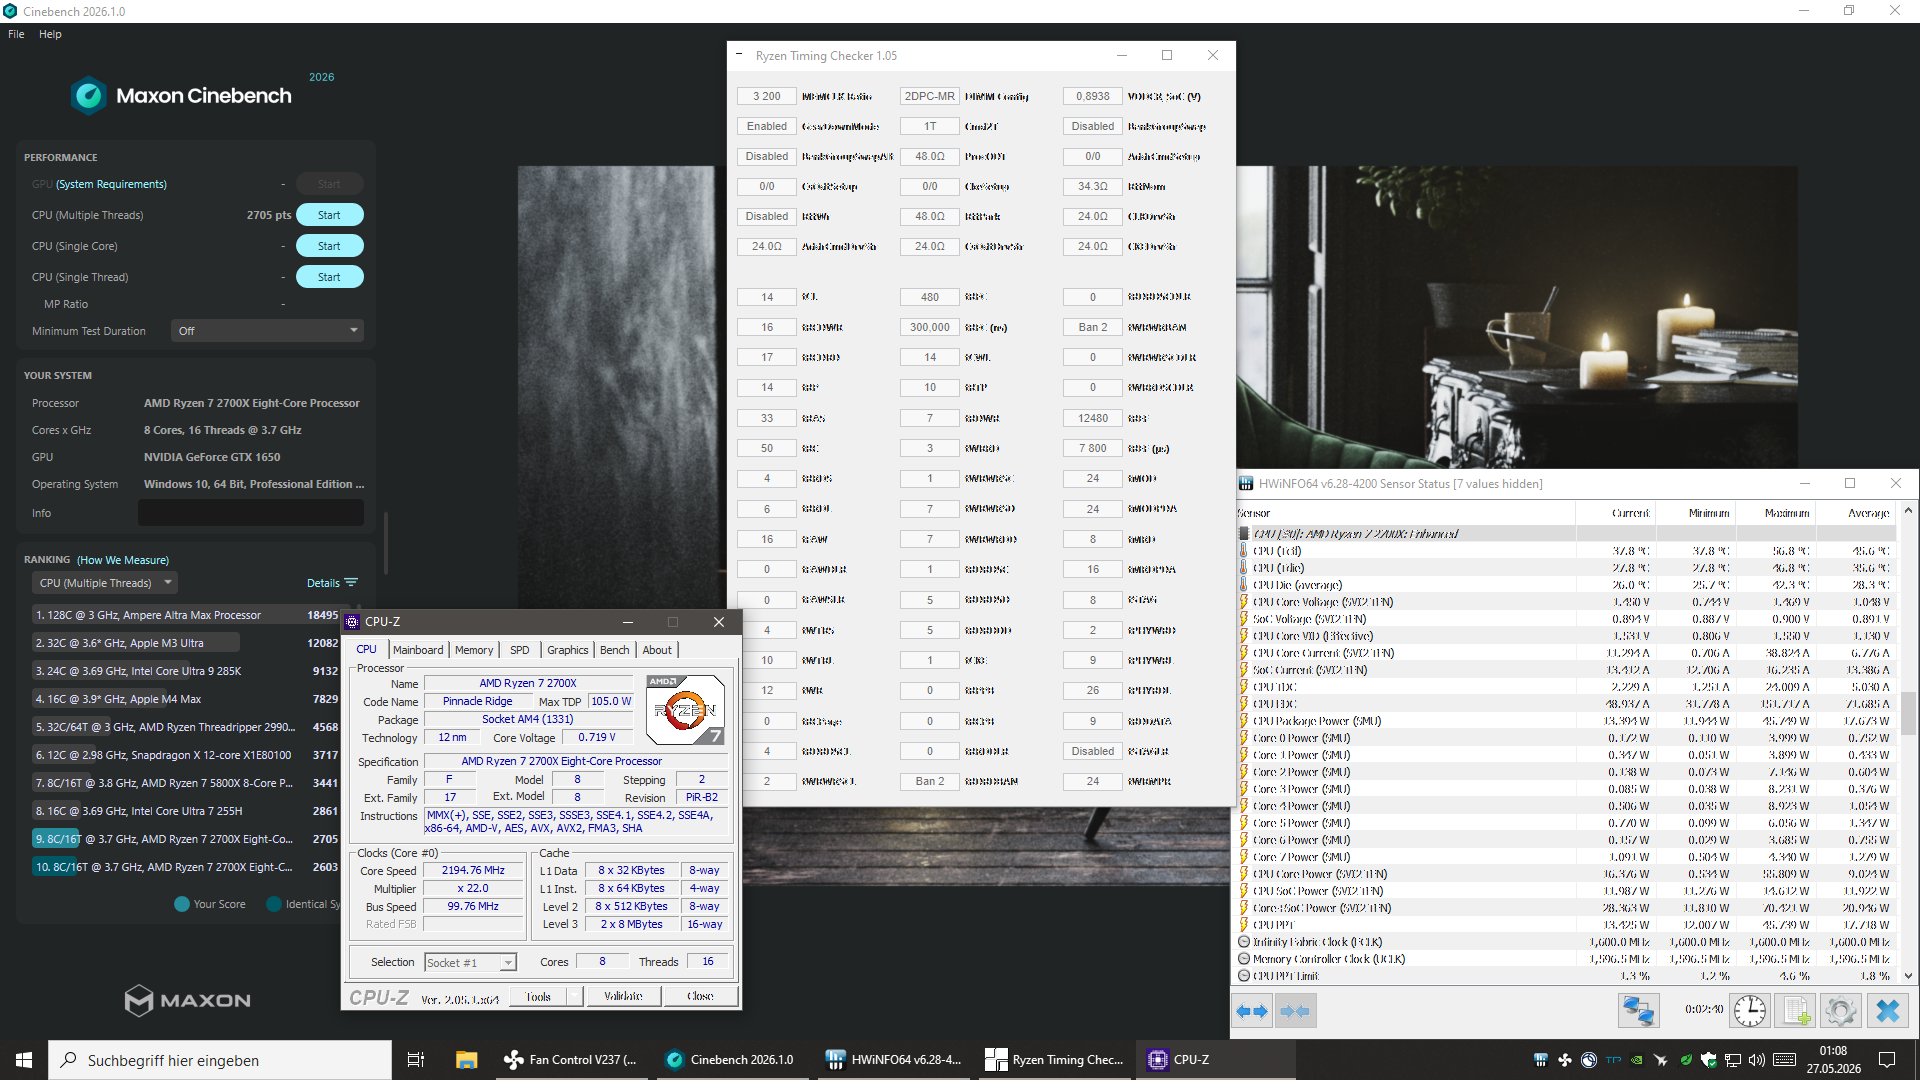Open the Cinebench File menu

click(16, 34)
